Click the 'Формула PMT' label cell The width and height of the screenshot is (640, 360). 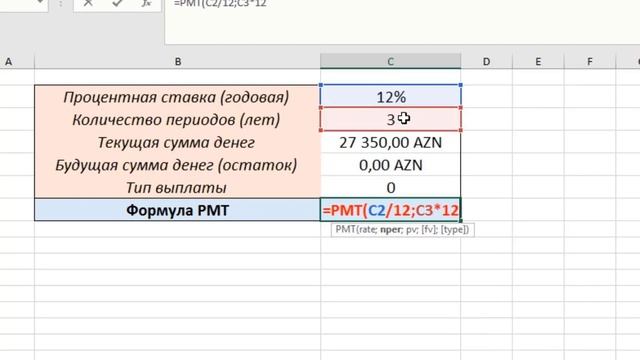click(x=178, y=210)
